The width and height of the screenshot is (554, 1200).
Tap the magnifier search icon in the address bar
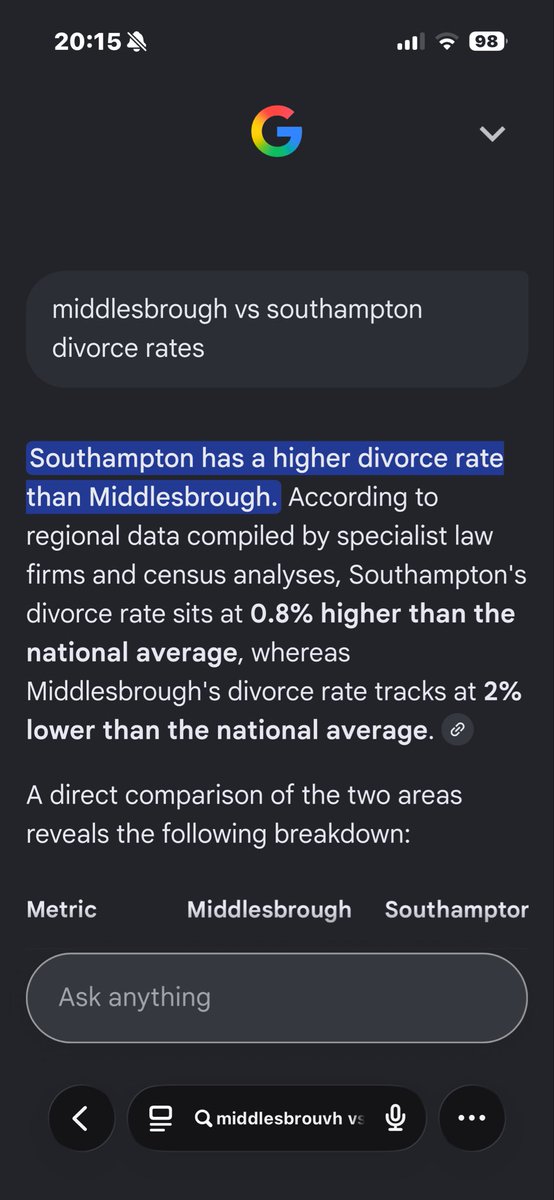[x=203, y=1118]
